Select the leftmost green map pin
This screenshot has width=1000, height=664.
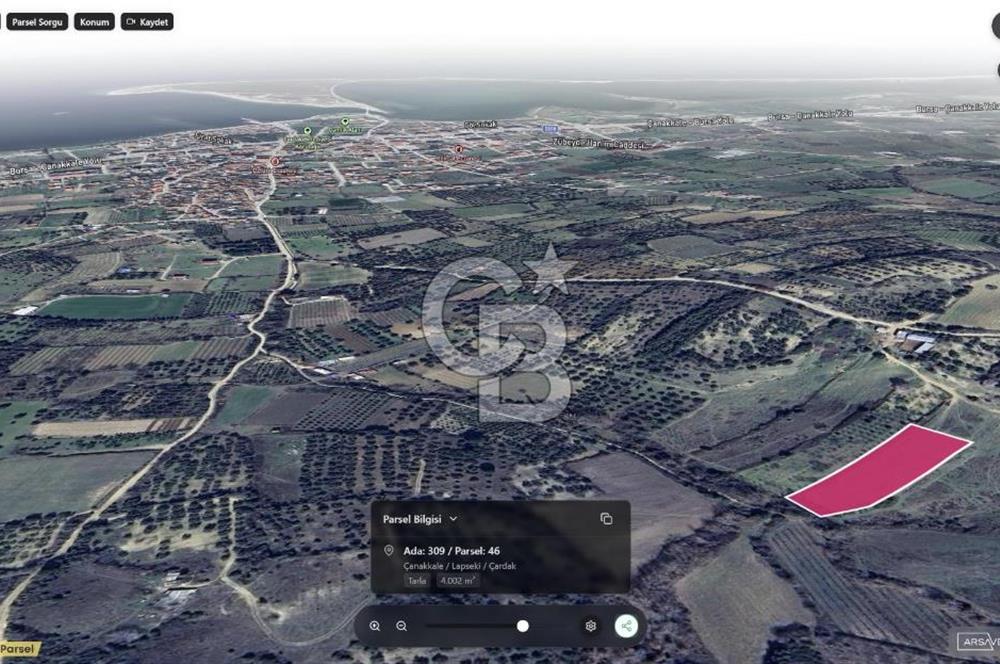point(307,131)
